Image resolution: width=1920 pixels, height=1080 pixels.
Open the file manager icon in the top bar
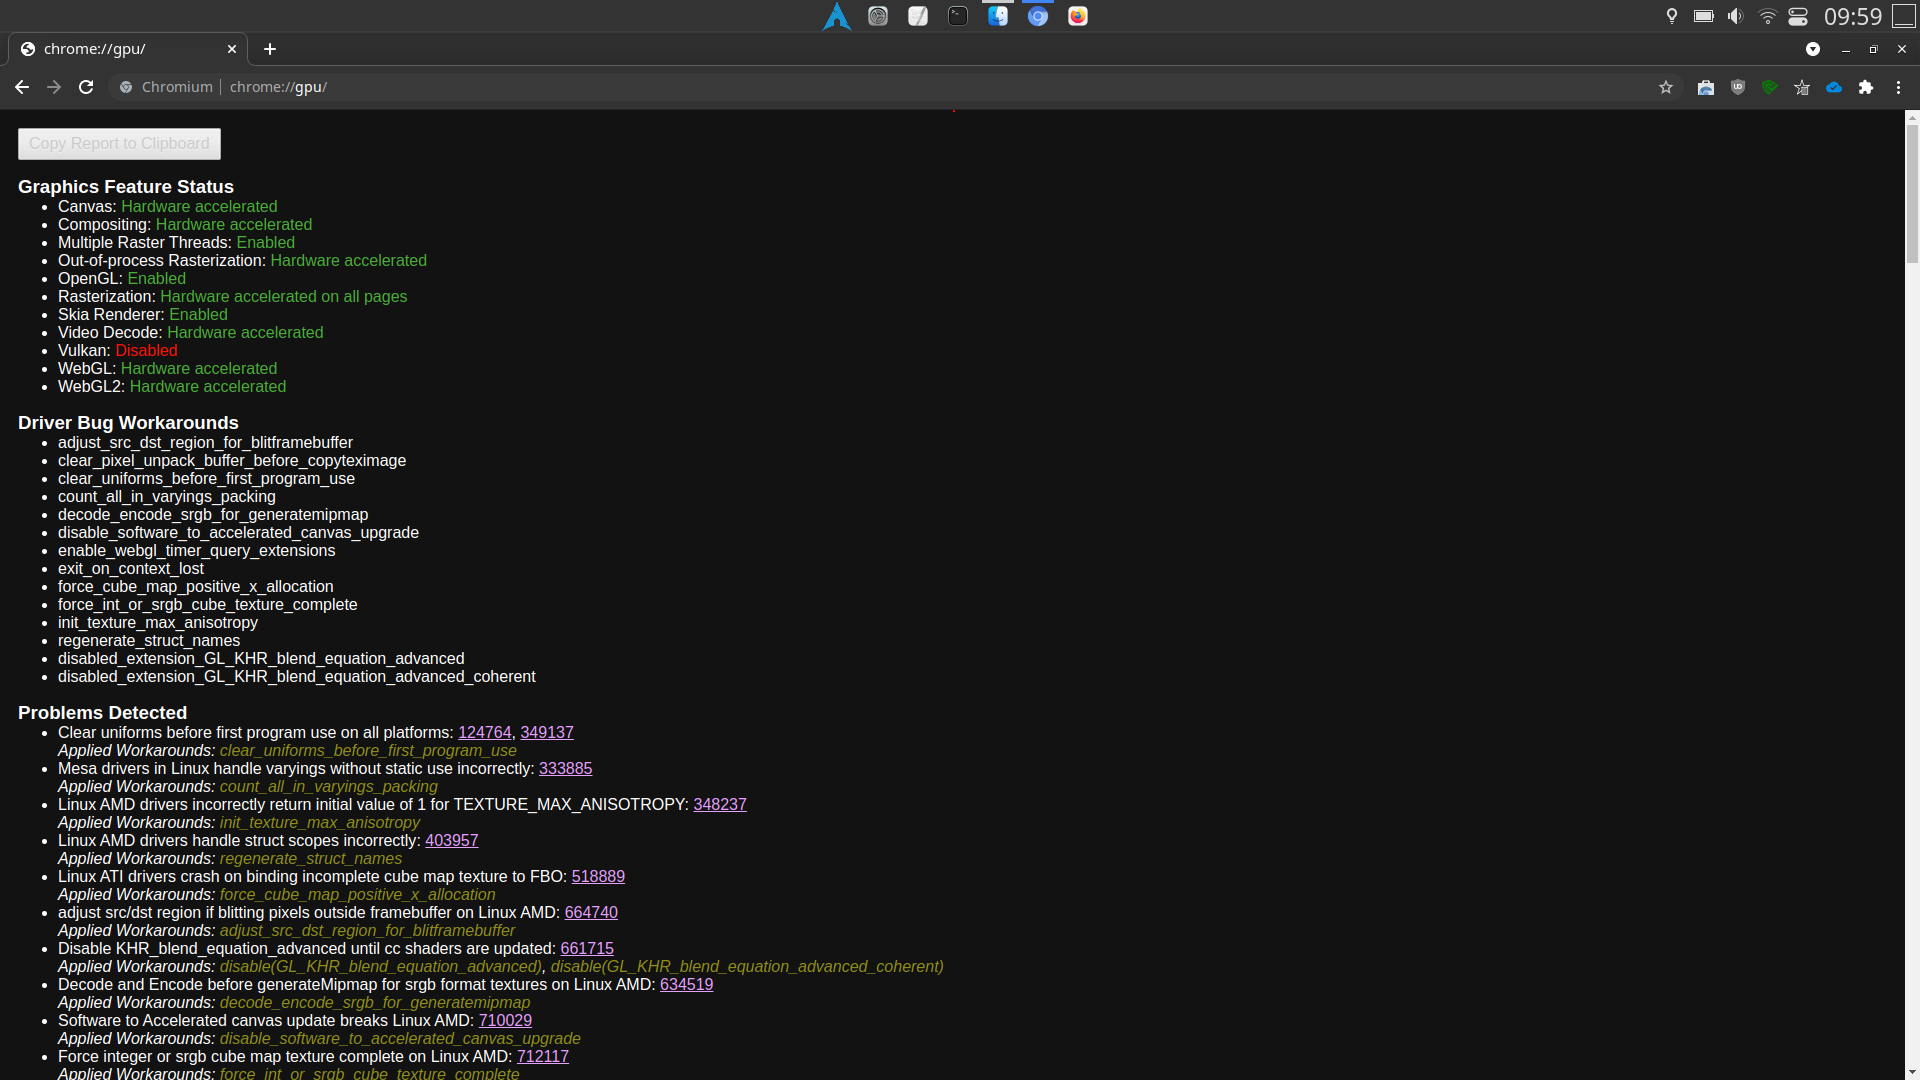click(x=997, y=15)
